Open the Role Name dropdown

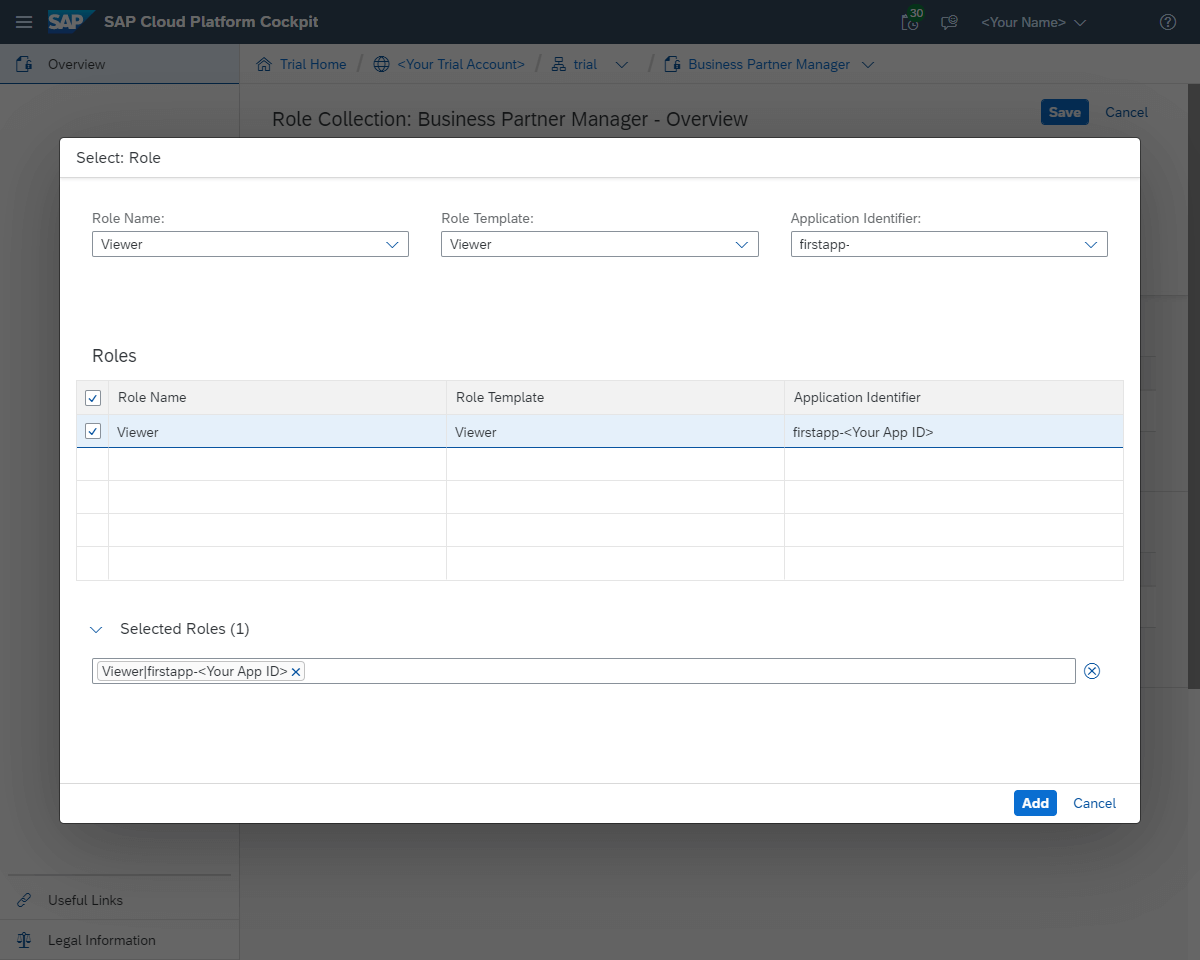392,244
